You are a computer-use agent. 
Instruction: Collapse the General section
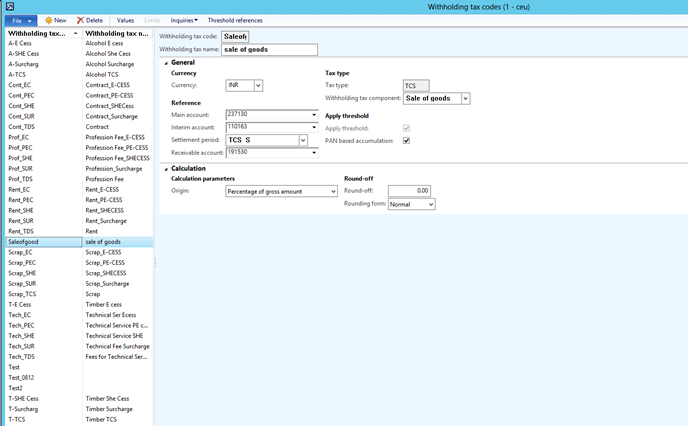click(166, 63)
